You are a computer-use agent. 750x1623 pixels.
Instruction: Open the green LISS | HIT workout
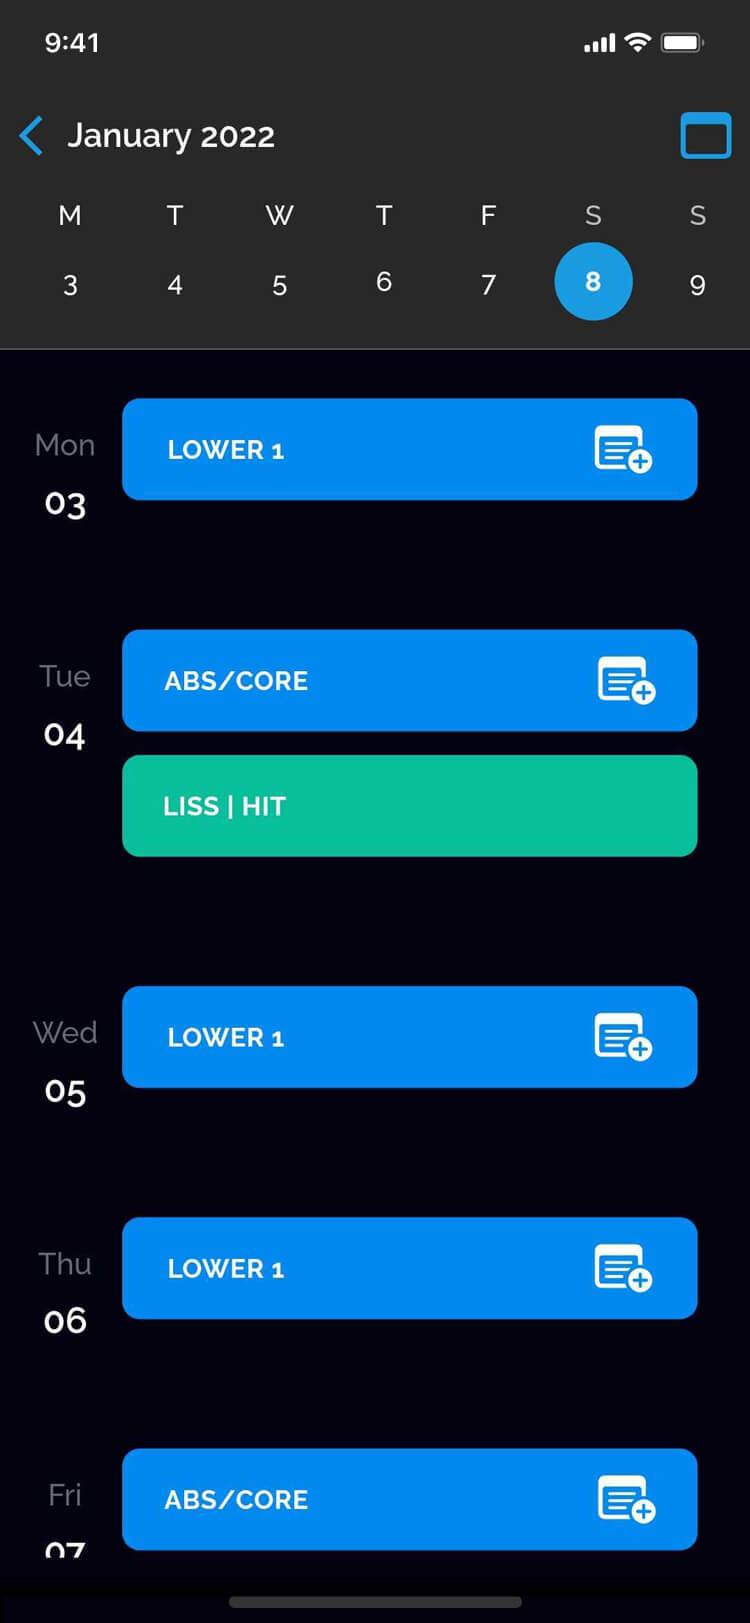pos(409,806)
